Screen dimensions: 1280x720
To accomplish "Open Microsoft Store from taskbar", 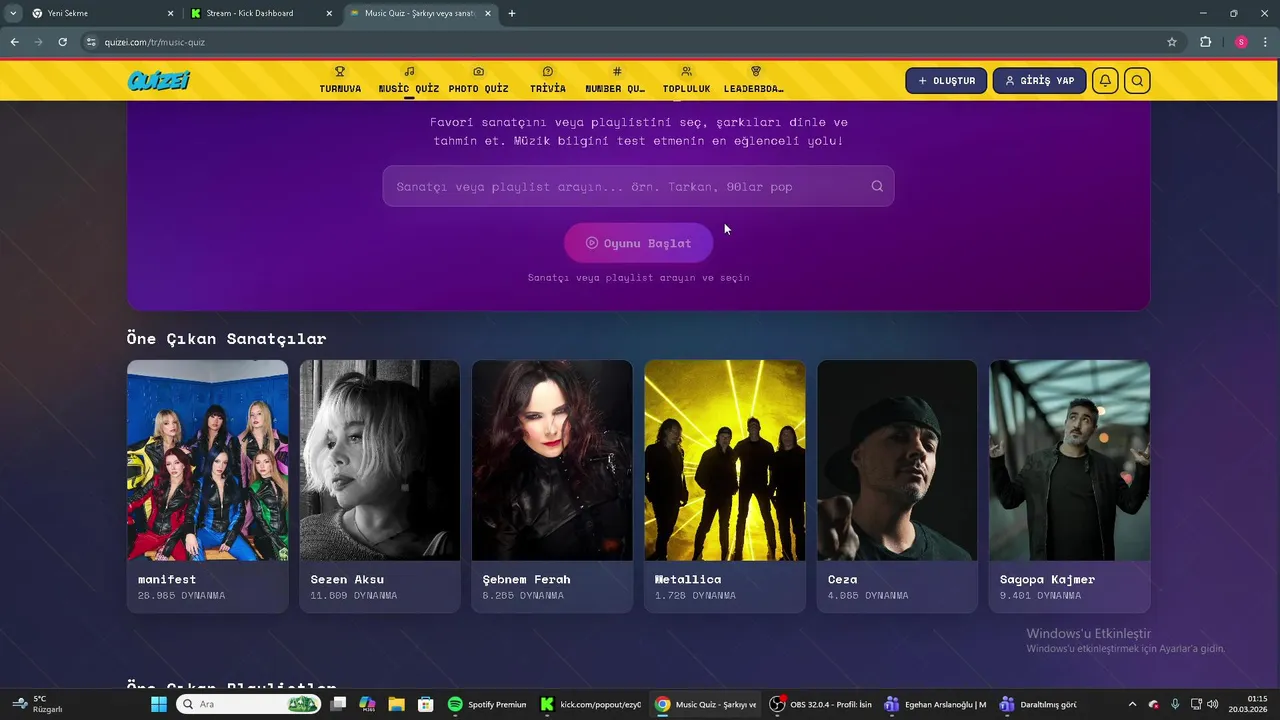I will pyautogui.click(x=425, y=704).
